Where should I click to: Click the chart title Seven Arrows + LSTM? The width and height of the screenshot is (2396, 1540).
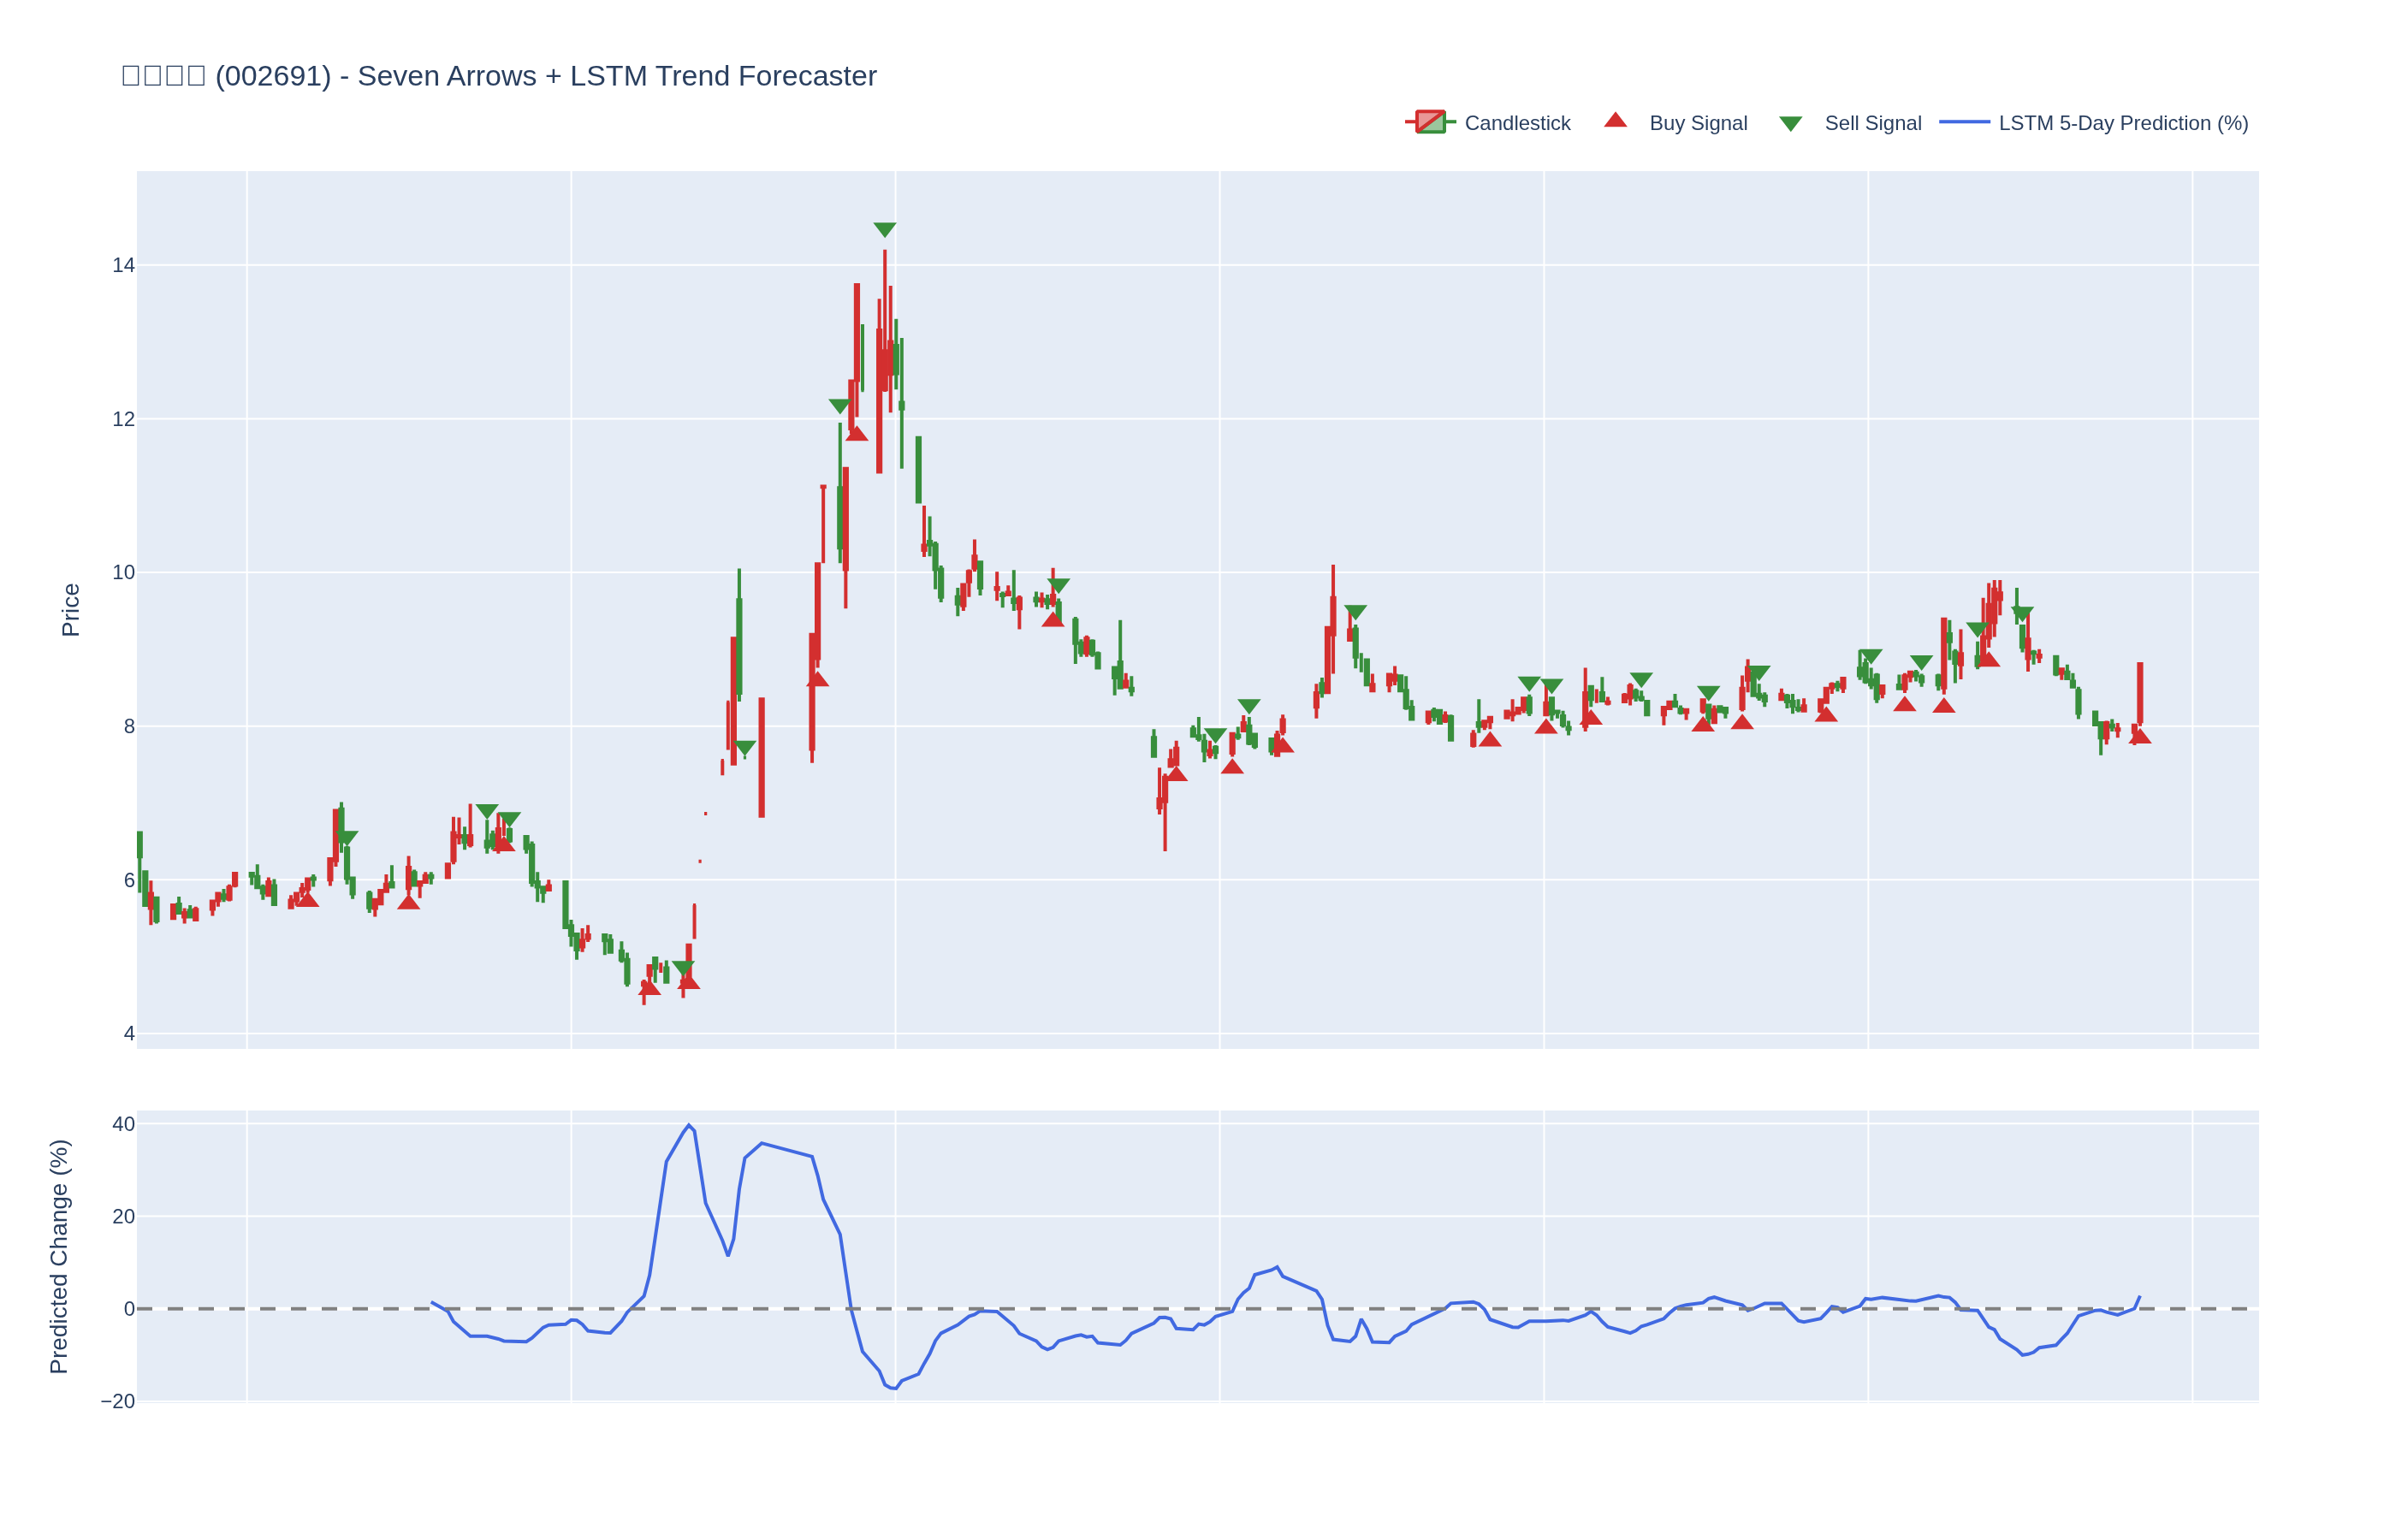(x=498, y=76)
